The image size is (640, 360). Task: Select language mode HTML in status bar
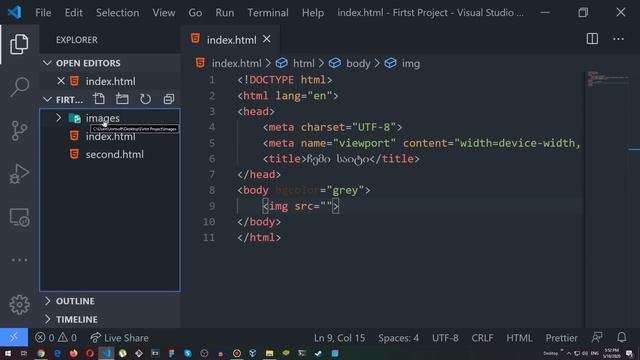click(519, 338)
